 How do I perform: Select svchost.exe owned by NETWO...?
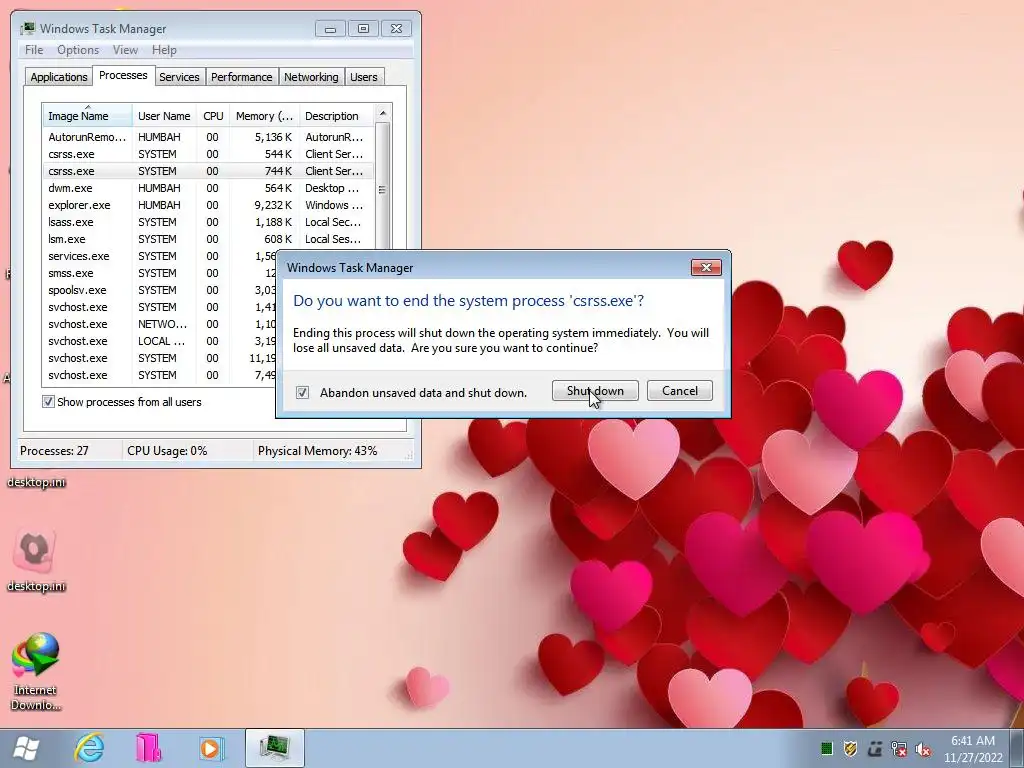click(159, 324)
